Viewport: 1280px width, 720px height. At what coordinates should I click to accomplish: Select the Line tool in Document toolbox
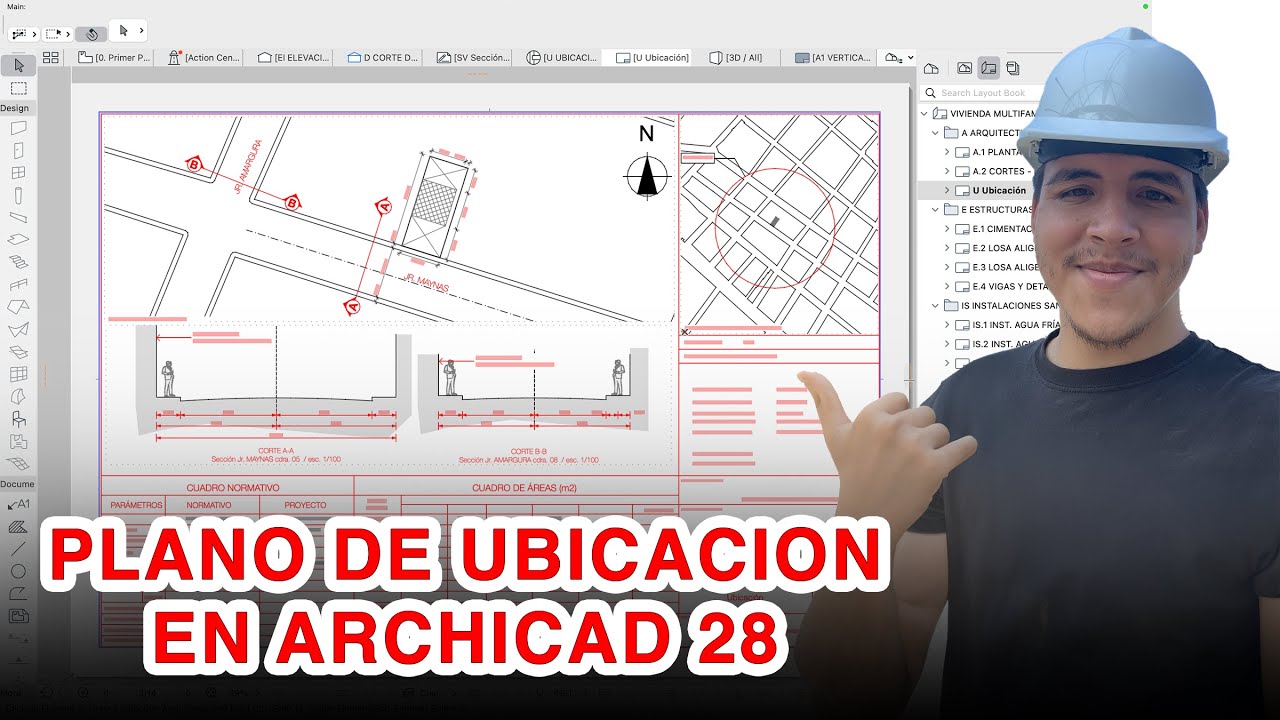(18, 549)
